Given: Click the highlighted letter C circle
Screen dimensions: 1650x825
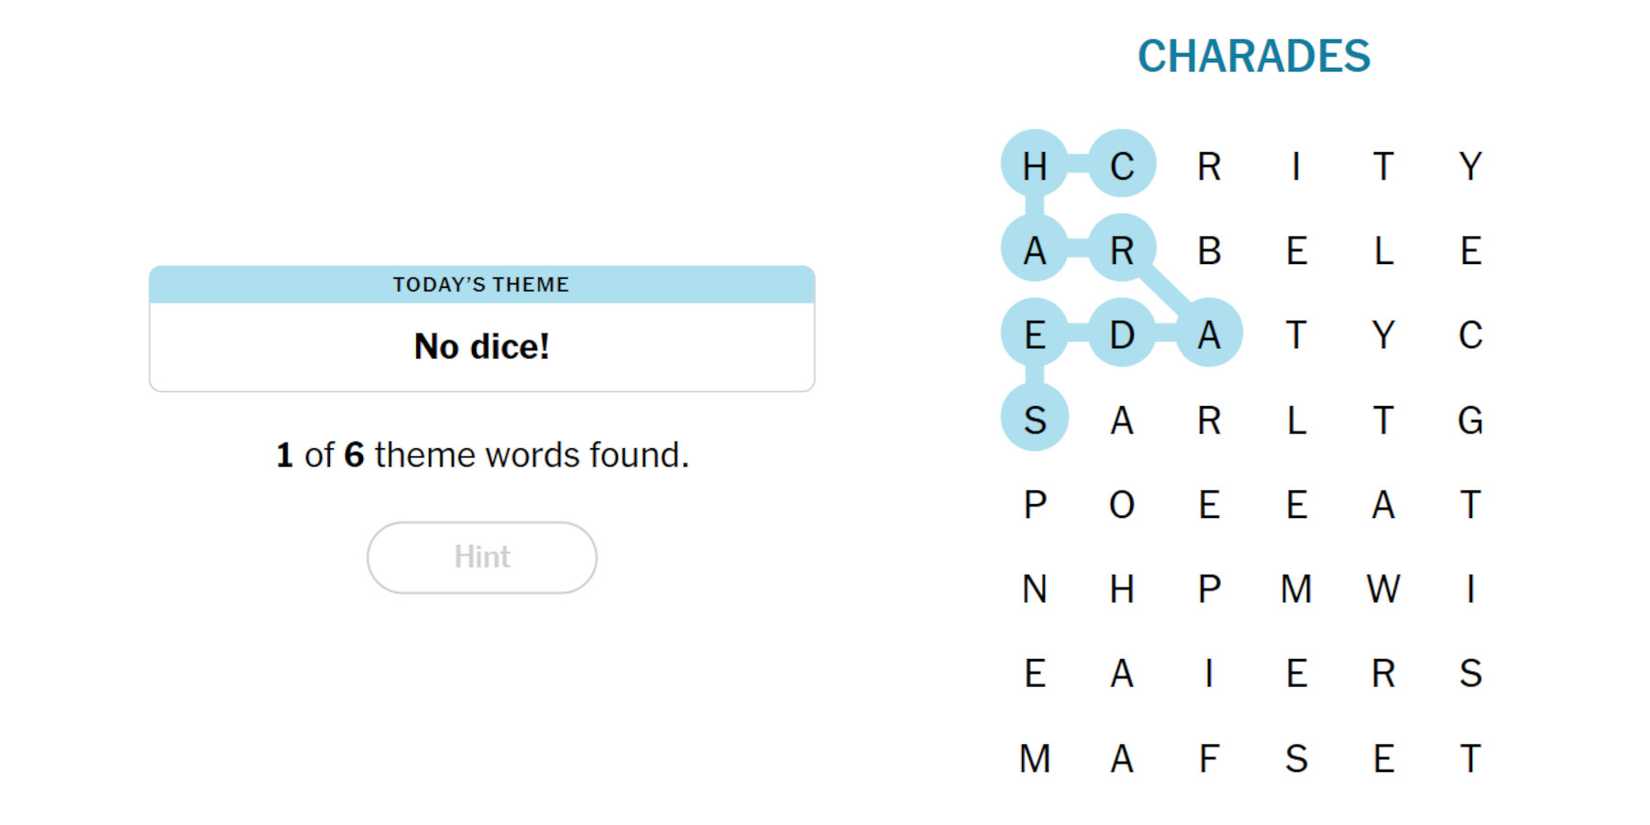Looking at the screenshot, I should click(1121, 164).
